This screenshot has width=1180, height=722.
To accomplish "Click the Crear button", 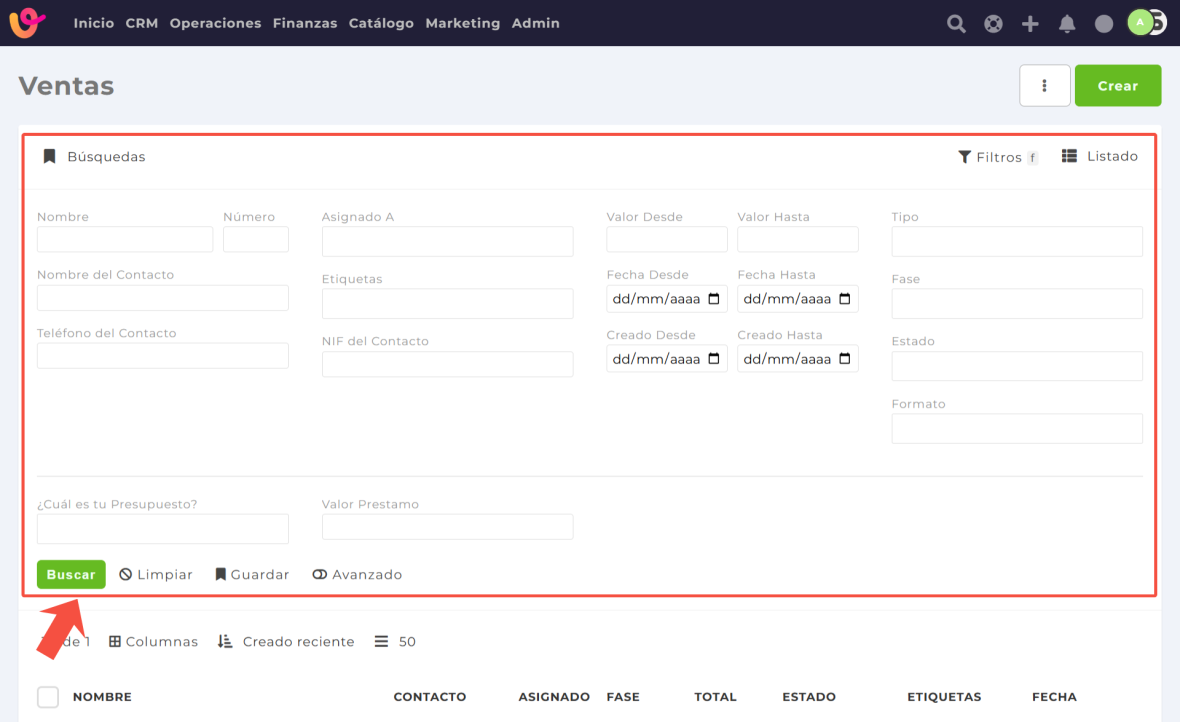I will click(x=1117, y=86).
